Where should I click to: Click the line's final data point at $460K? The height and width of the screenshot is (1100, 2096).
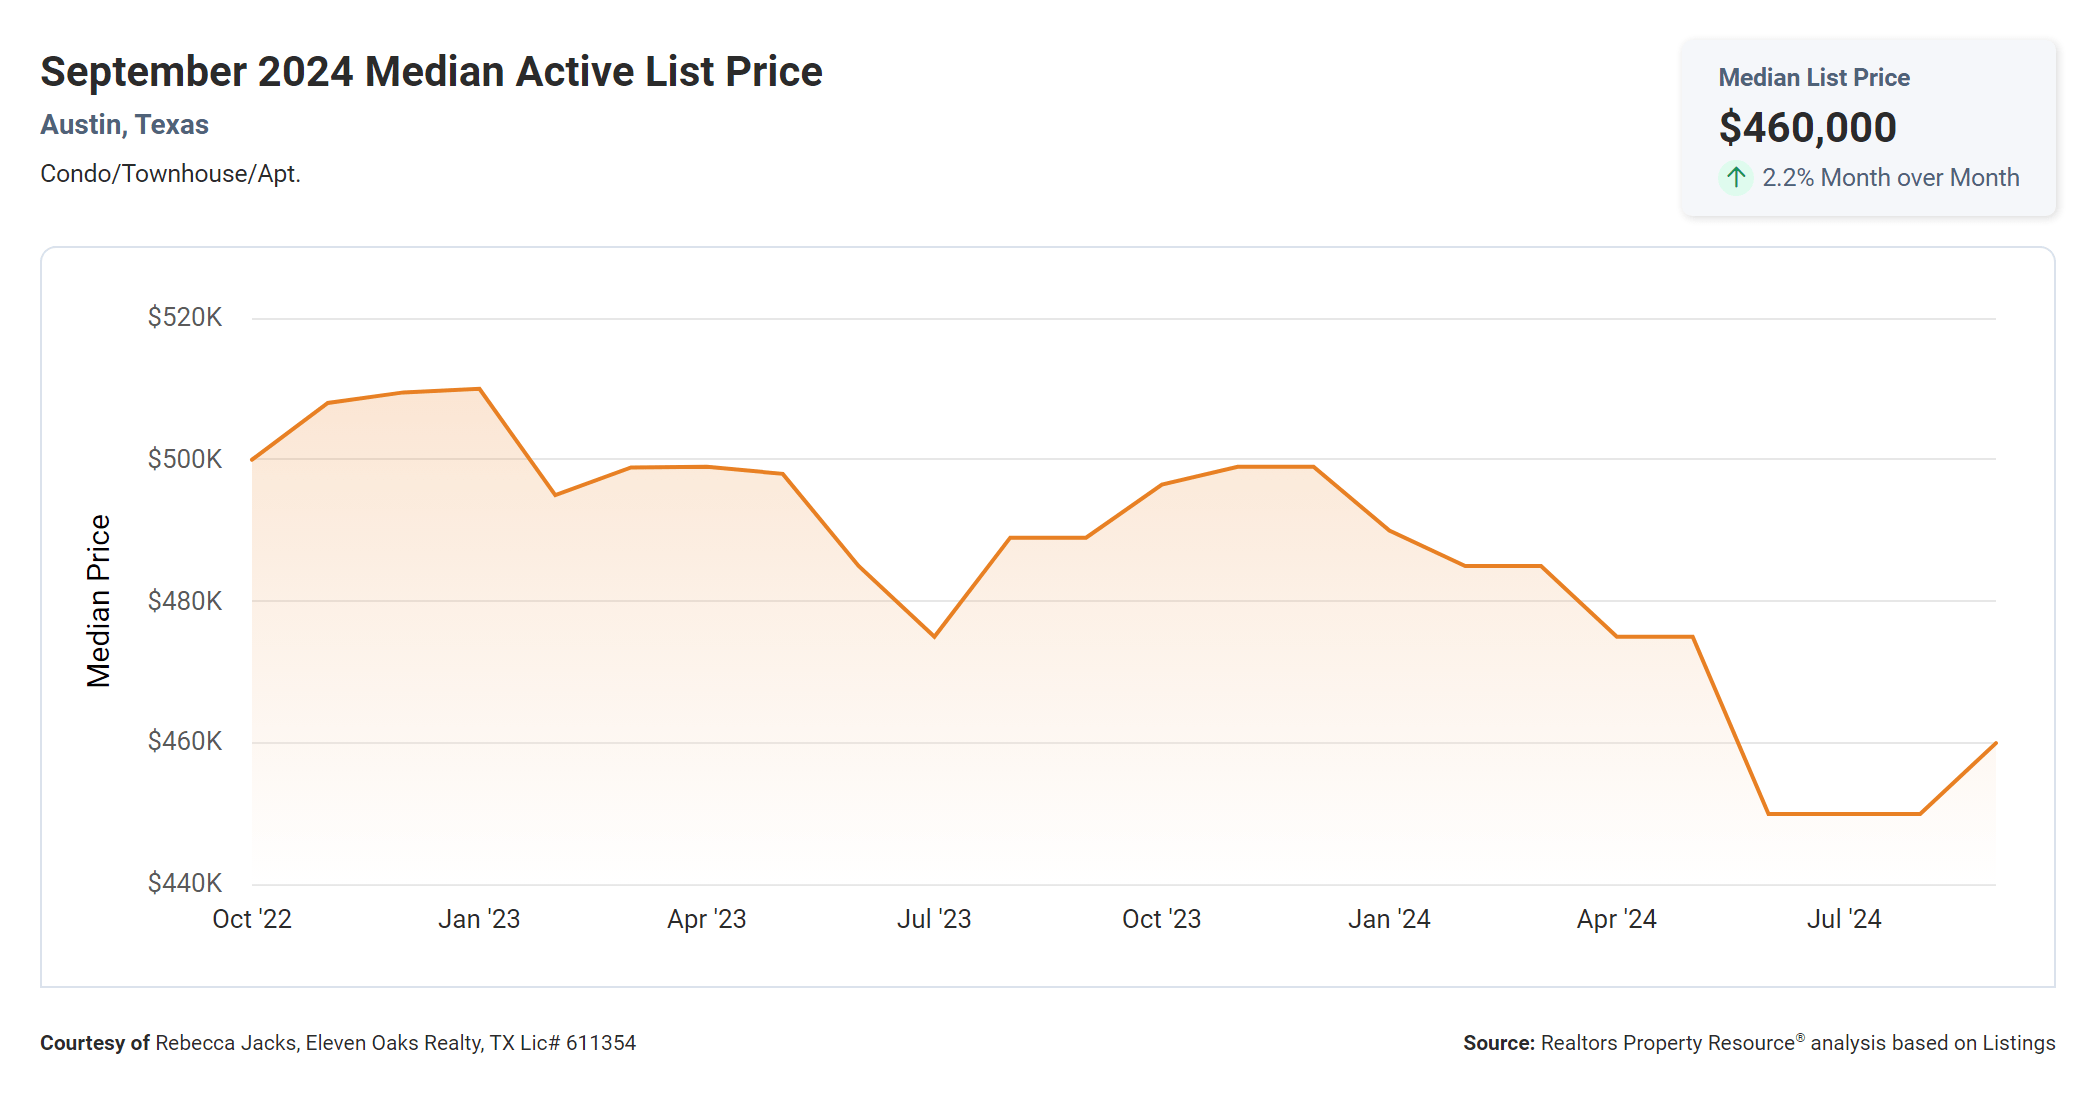[x=1995, y=743]
